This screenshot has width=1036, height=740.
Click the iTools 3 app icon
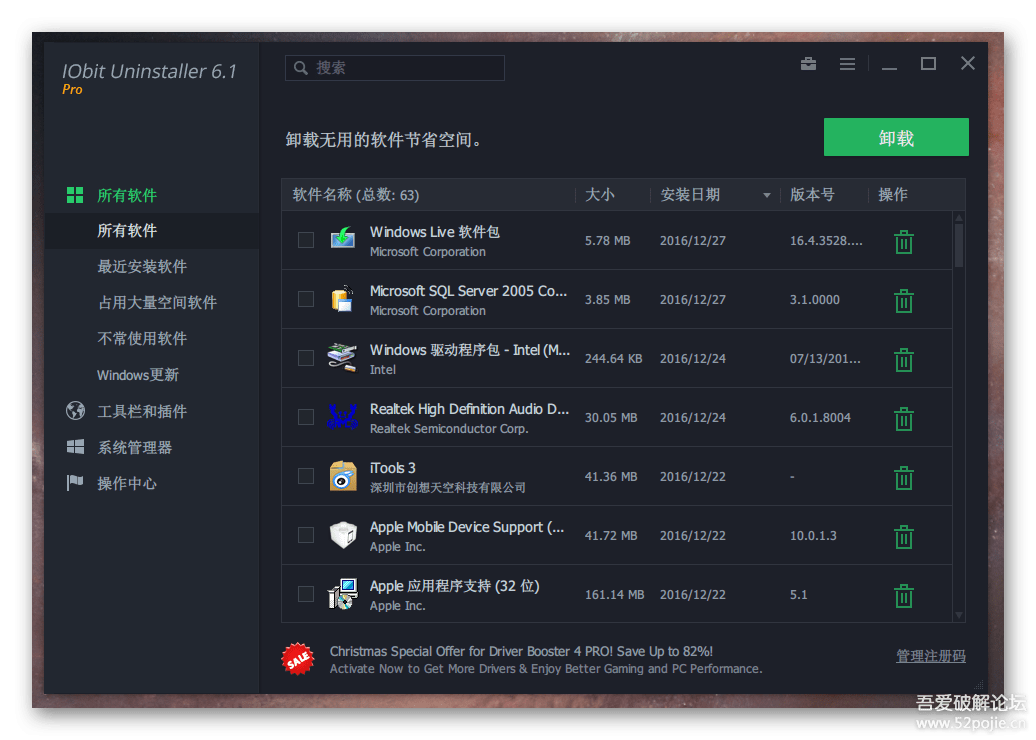pos(343,476)
